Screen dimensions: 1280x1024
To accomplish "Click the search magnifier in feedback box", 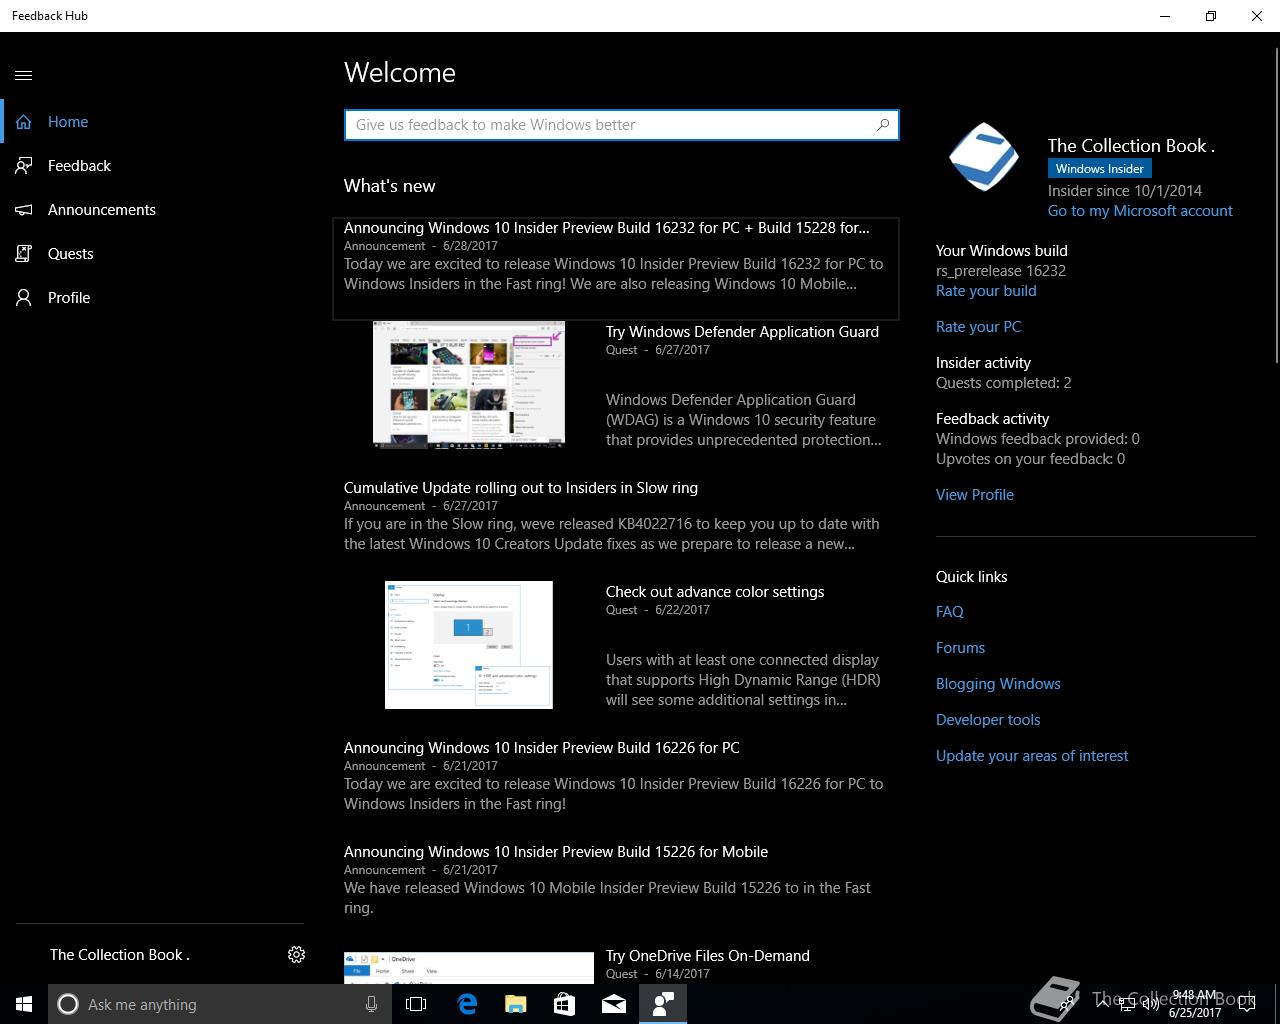I will click(883, 125).
